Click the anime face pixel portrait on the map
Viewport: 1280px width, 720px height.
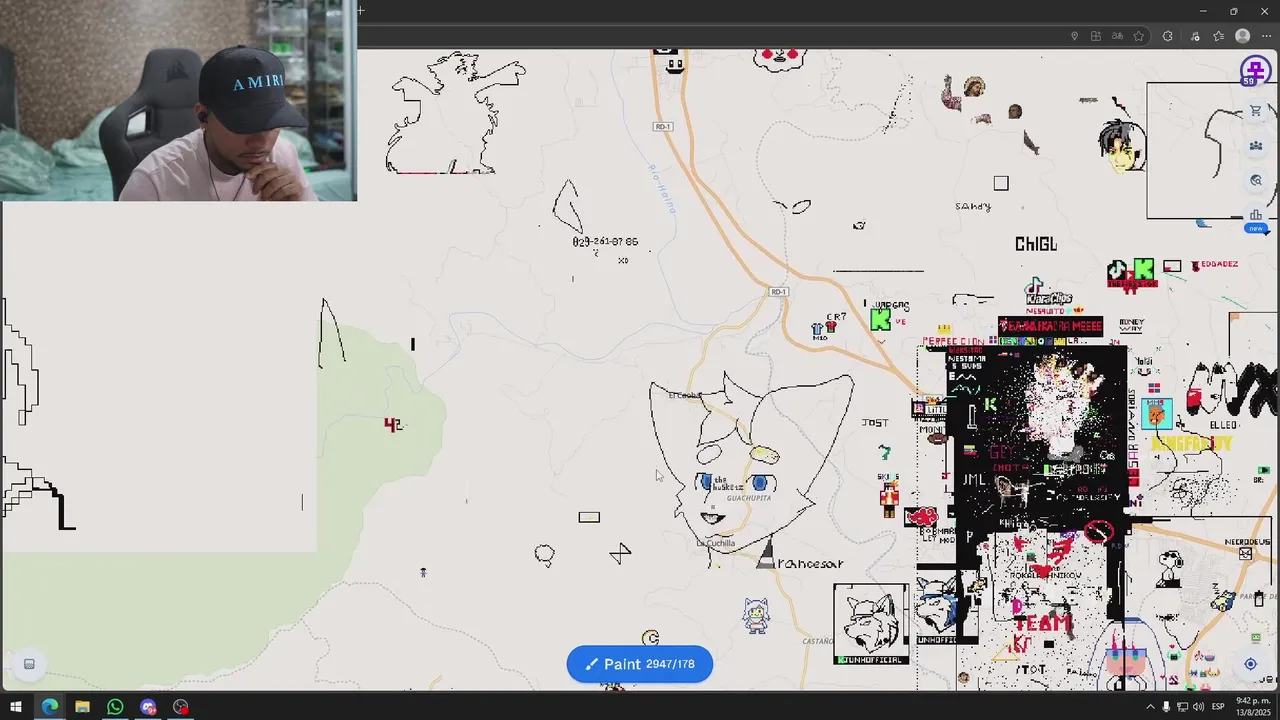point(1122,146)
